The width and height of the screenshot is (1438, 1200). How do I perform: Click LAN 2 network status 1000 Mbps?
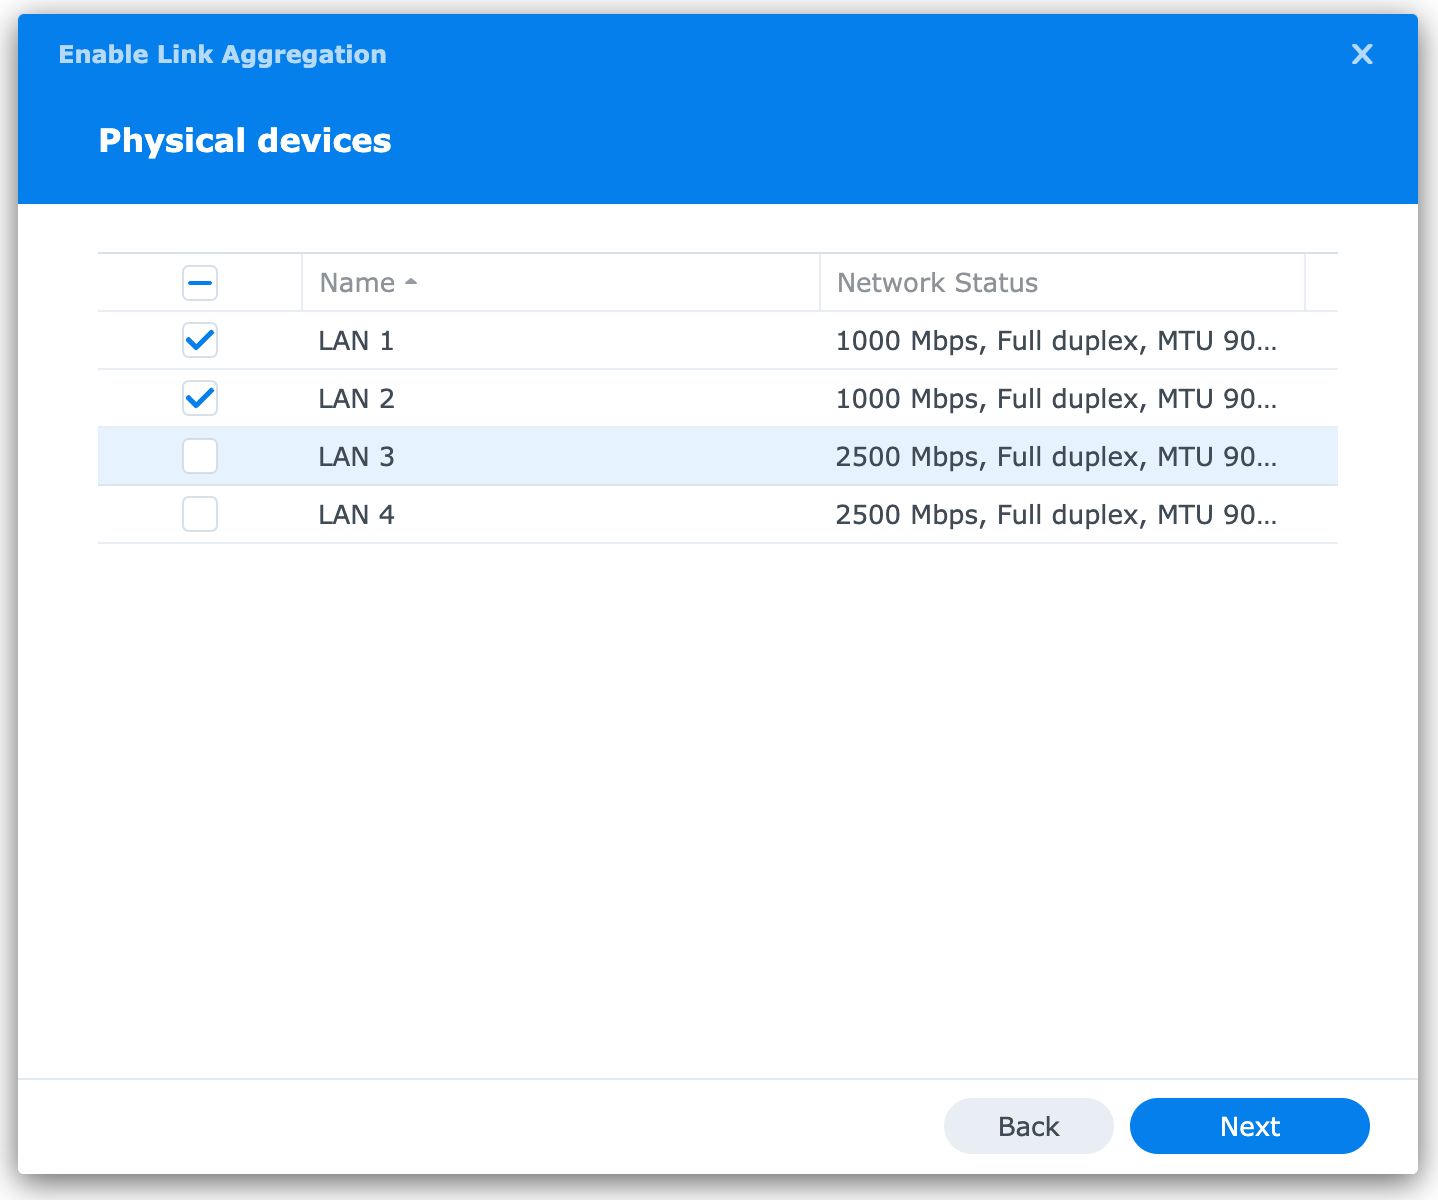click(x=1056, y=399)
